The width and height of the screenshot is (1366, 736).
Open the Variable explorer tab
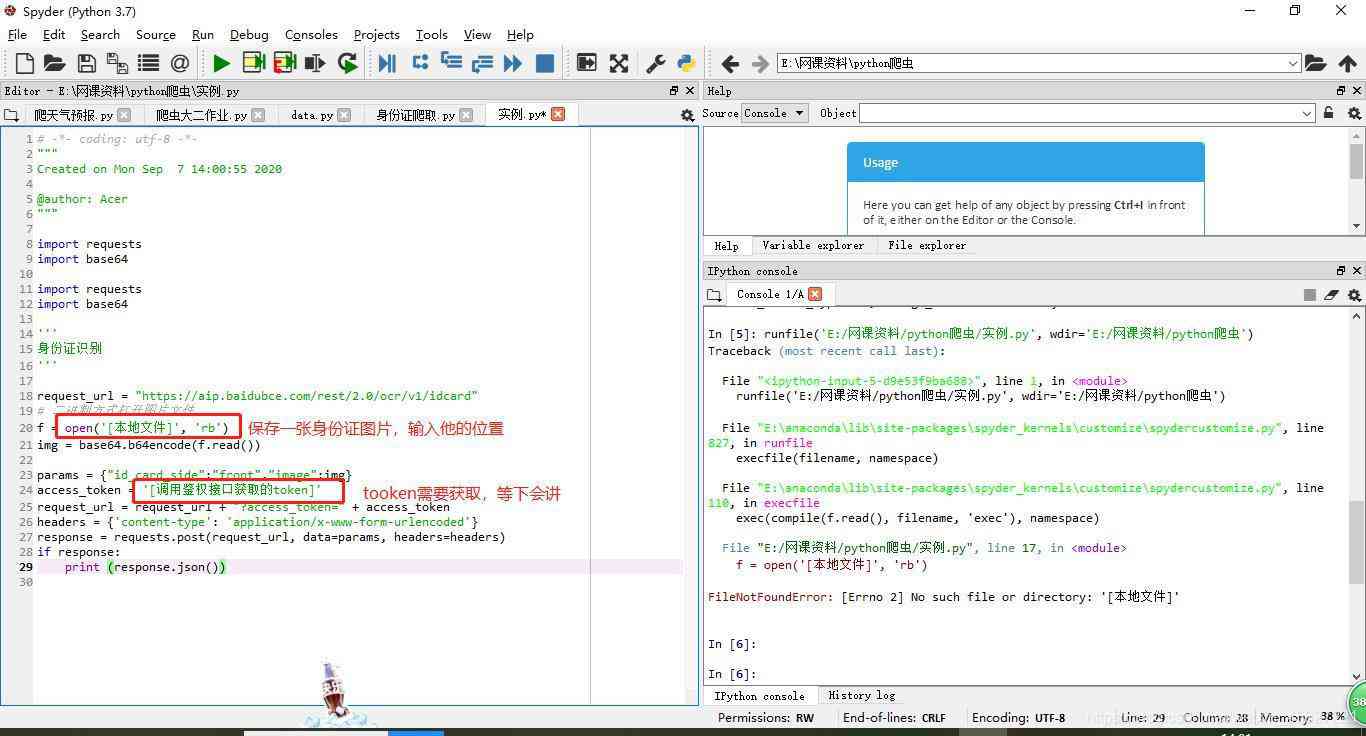[813, 245]
